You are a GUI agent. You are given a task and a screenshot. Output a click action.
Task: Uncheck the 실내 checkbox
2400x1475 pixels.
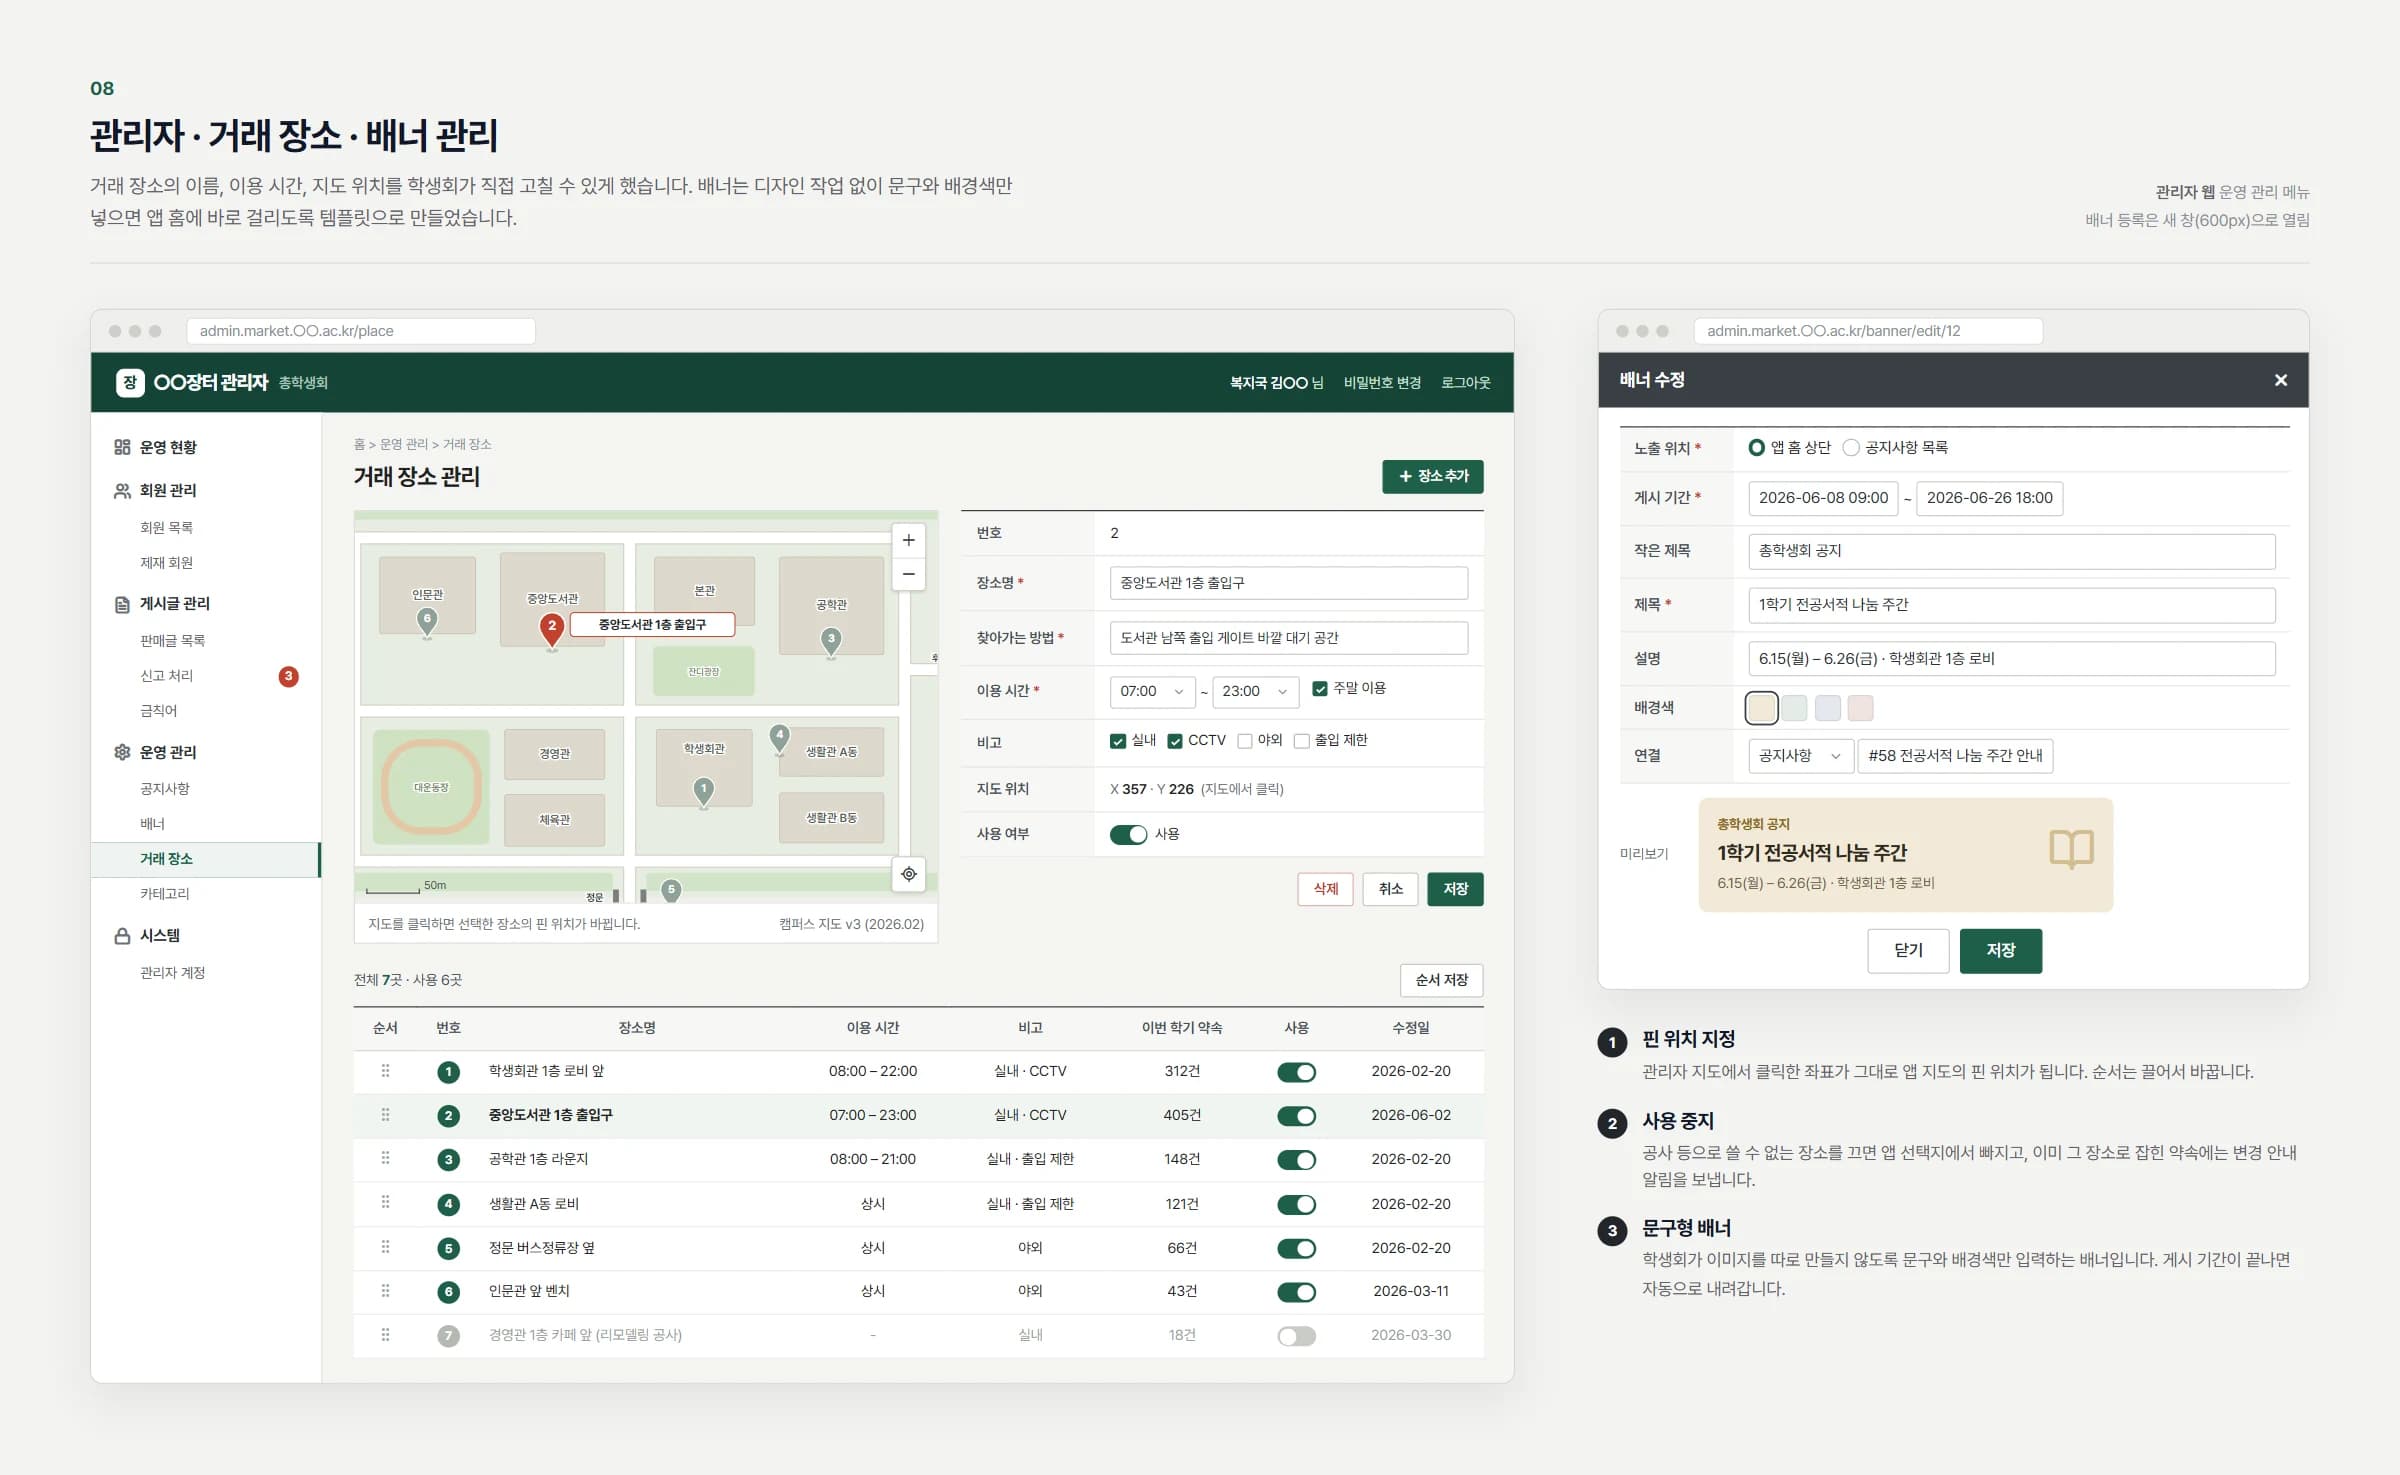pyautogui.click(x=1118, y=741)
